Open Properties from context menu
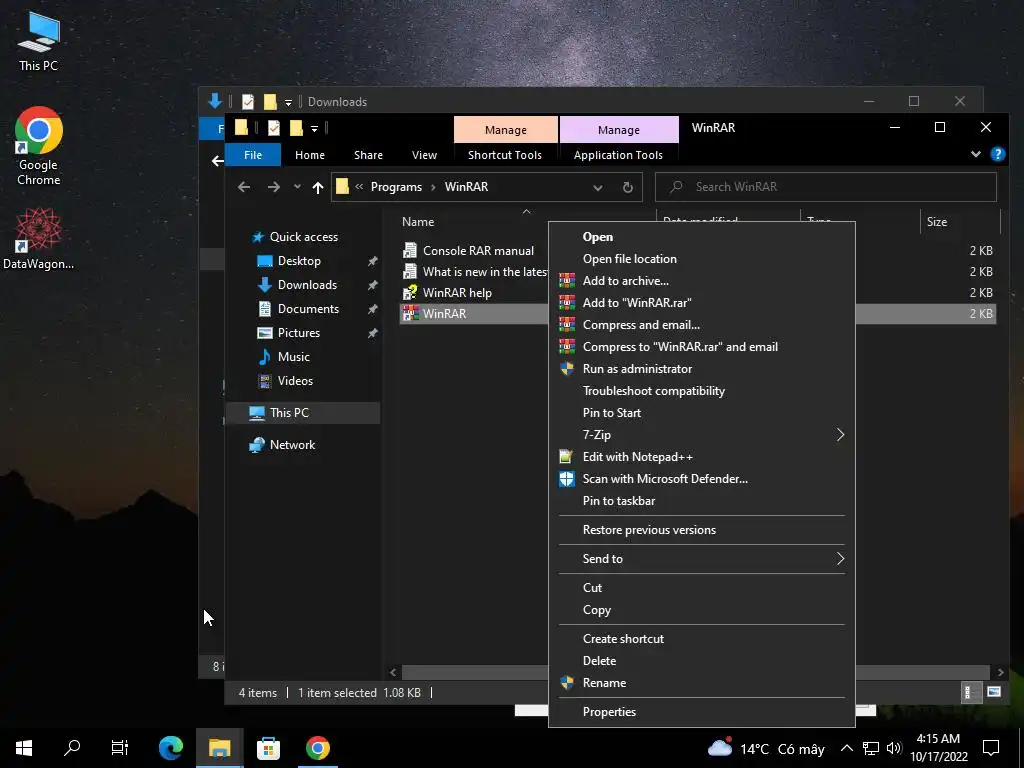Viewport: 1024px width, 768px height. point(702,712)
